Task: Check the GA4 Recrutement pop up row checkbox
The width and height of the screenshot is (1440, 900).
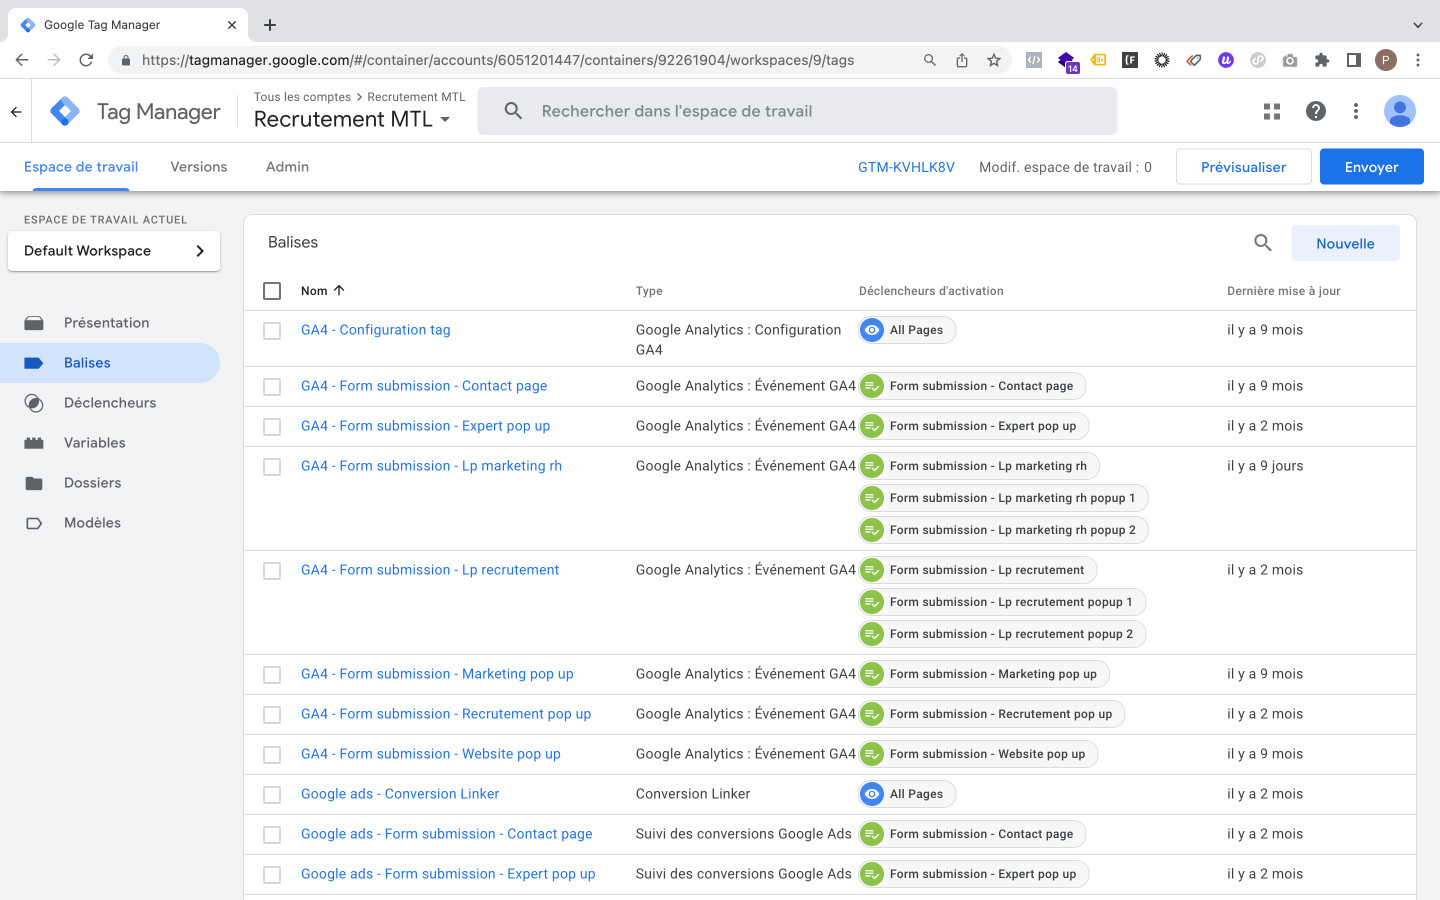Action: tap(272, 715)
